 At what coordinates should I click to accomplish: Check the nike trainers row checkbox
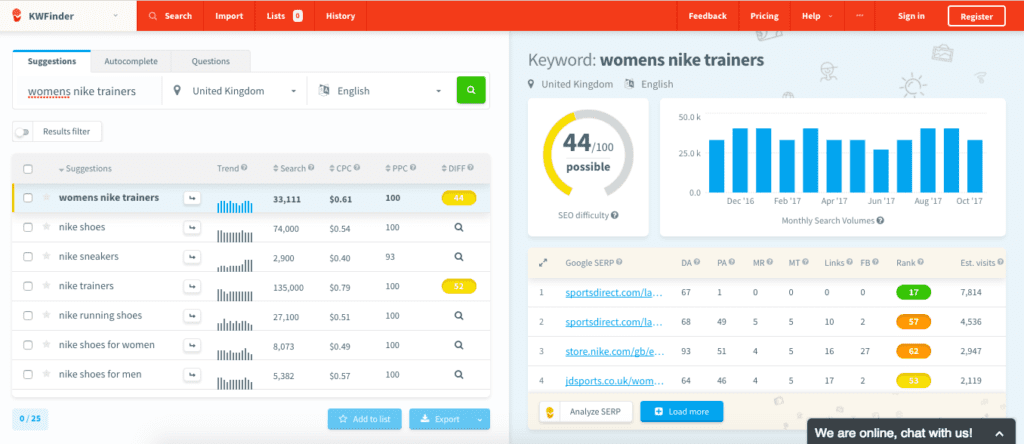[28, 286]
